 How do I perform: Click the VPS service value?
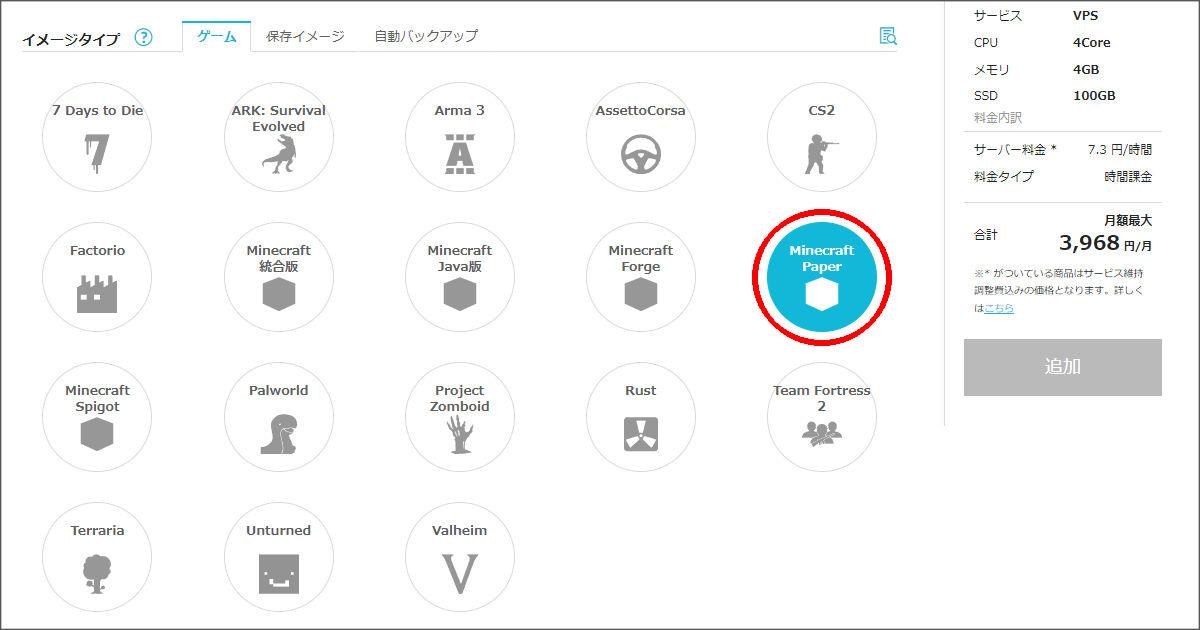click(1086, 16)
